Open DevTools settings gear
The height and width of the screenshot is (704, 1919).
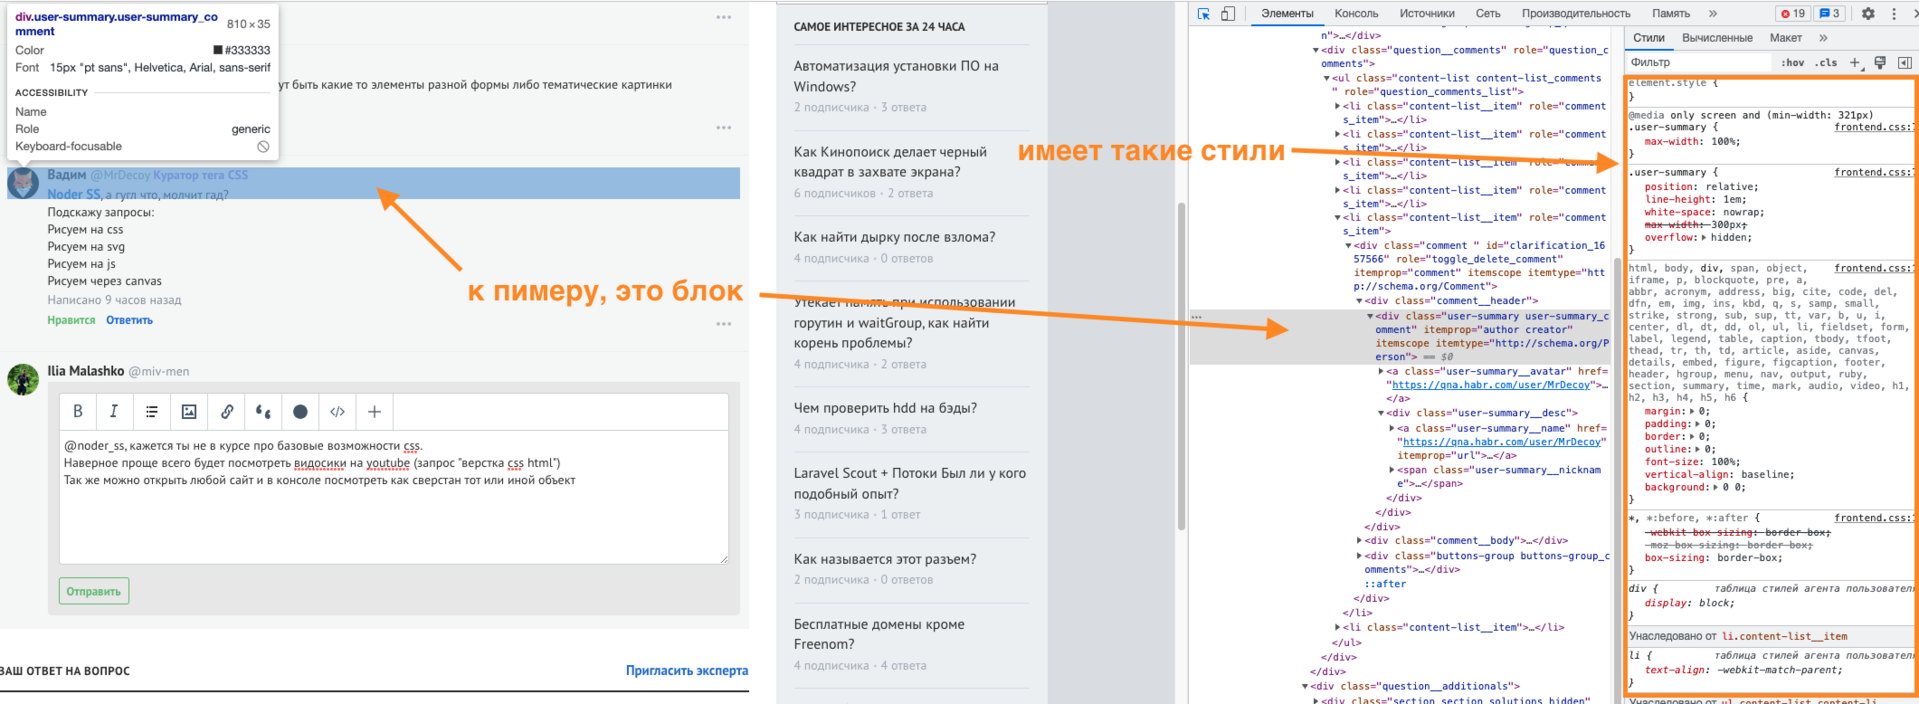pyautogui.click(x=1868, y=14)
